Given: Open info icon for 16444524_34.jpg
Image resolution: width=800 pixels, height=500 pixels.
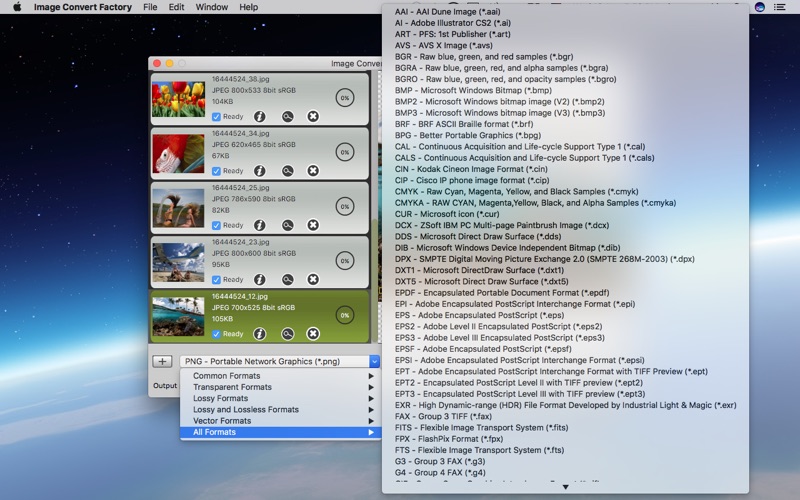Looking at the screenshot, I should click(x=260, y=171).
